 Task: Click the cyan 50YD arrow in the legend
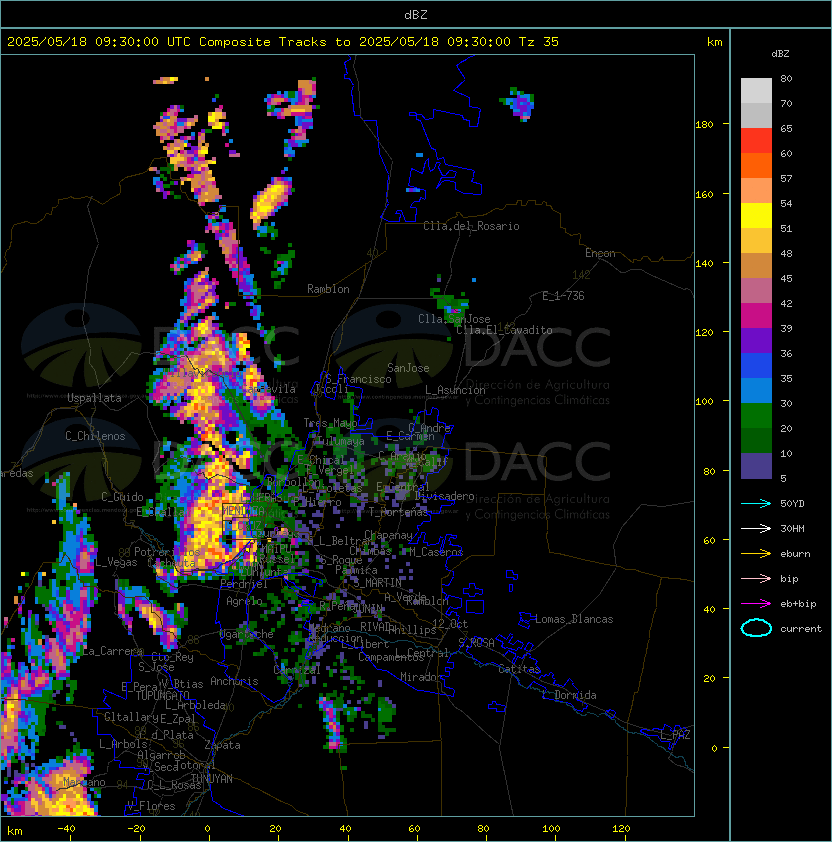(x=756, y=504)
